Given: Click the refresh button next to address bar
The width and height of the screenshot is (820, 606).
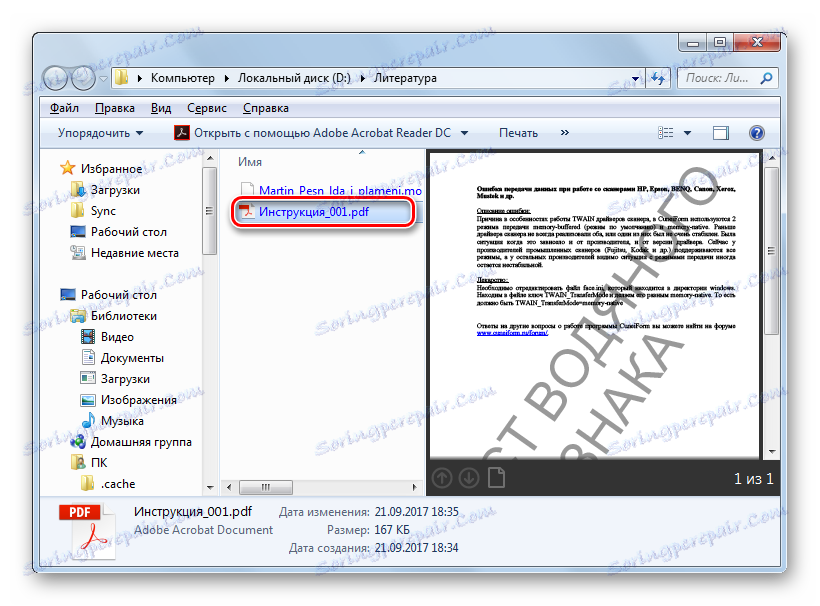Looking at the screenshot, I should click(x=658, y=78).
